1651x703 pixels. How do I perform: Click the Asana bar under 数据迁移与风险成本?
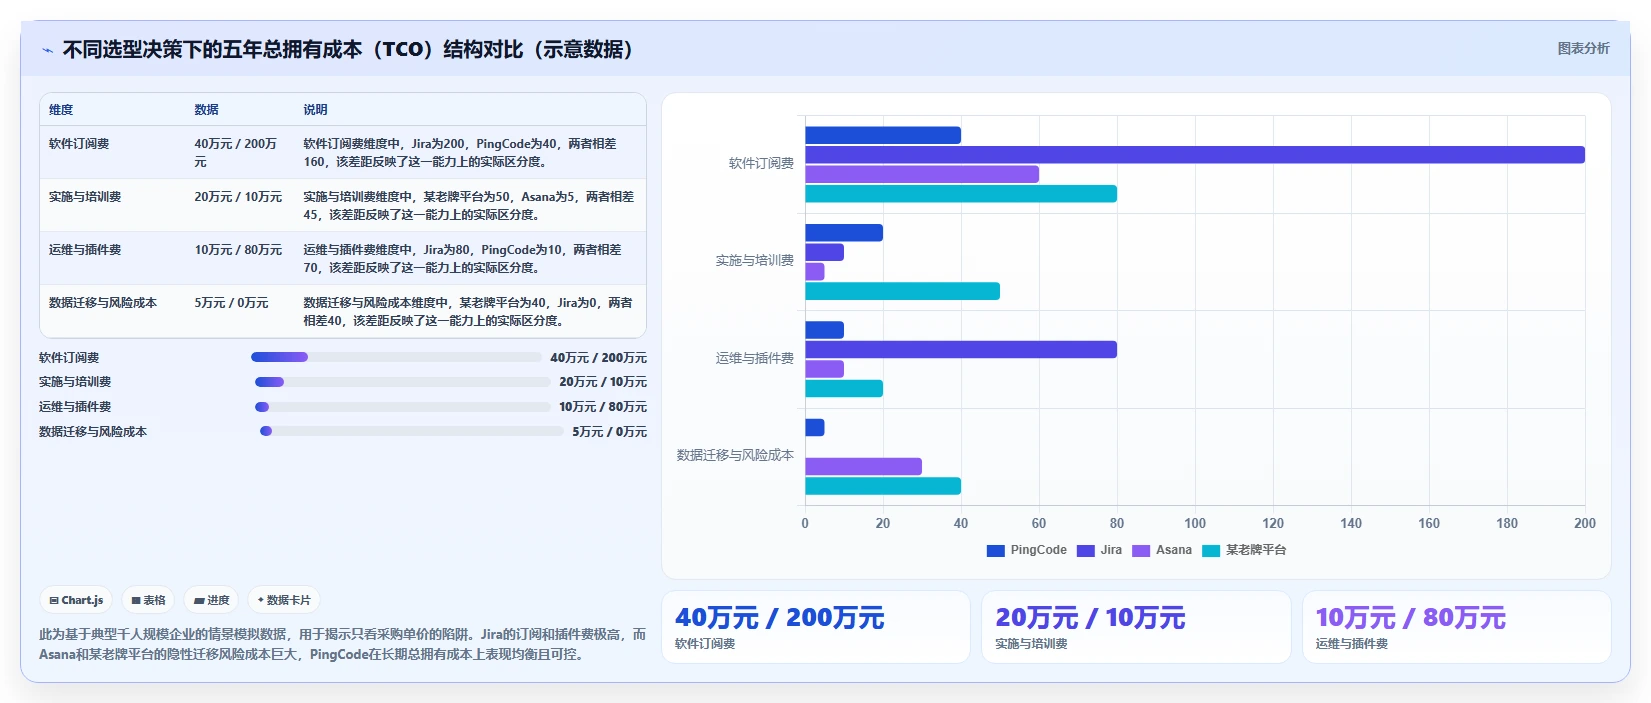[863, 467]
